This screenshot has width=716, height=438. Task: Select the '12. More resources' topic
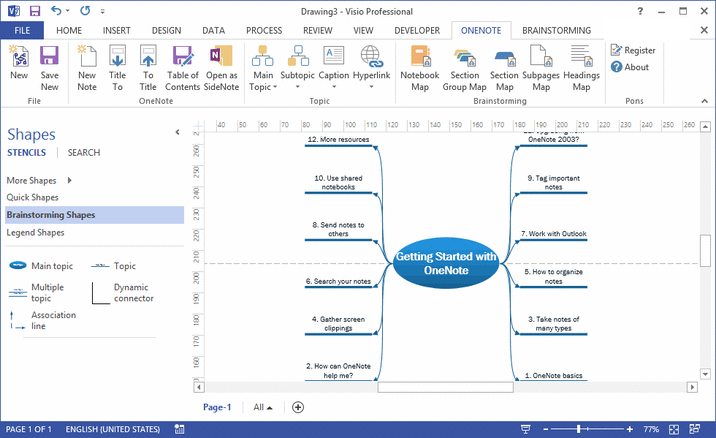click(x=338, y=140)
